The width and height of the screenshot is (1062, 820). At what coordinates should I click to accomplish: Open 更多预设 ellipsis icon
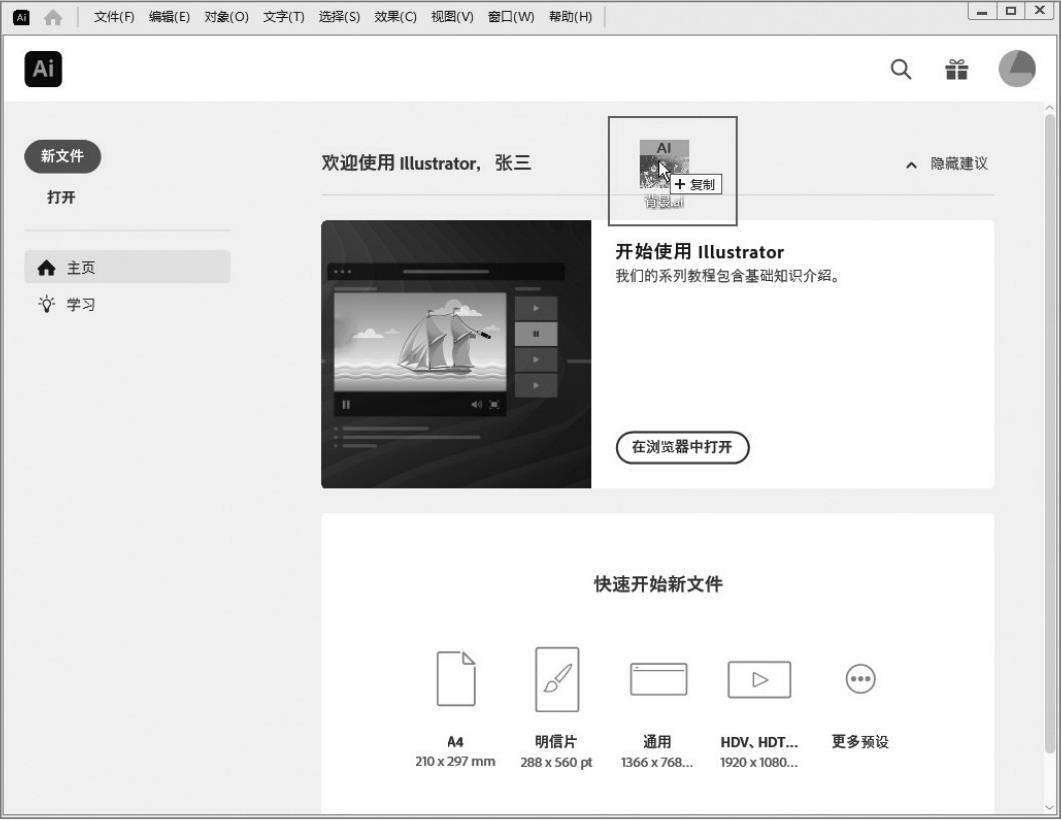860,678
